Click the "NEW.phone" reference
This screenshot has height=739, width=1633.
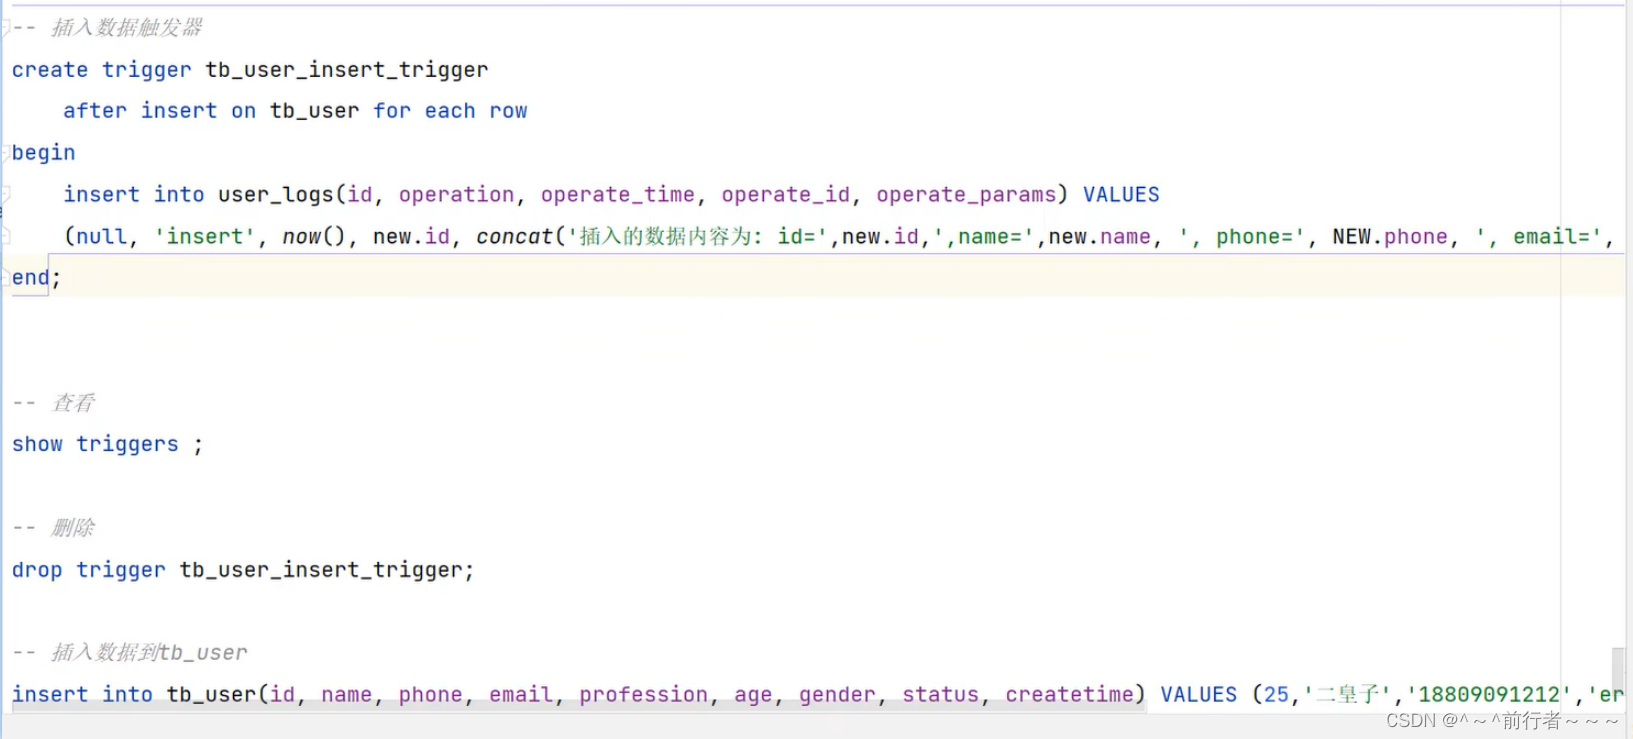(x=1390, y=237)
